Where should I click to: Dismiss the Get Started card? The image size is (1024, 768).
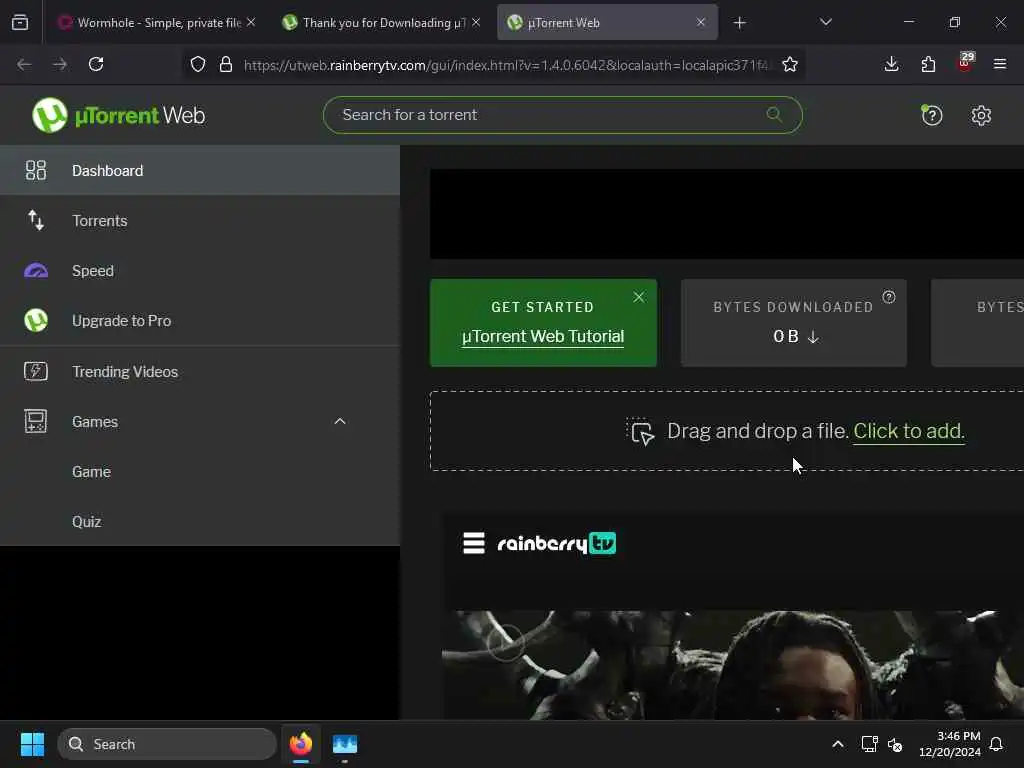[x=639, y=297]
